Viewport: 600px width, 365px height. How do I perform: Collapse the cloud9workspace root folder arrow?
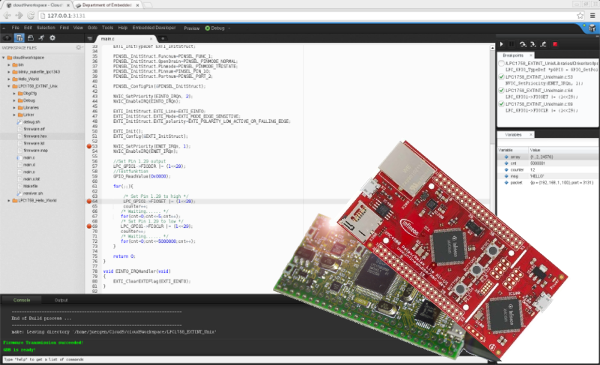[x=4, y=58]
